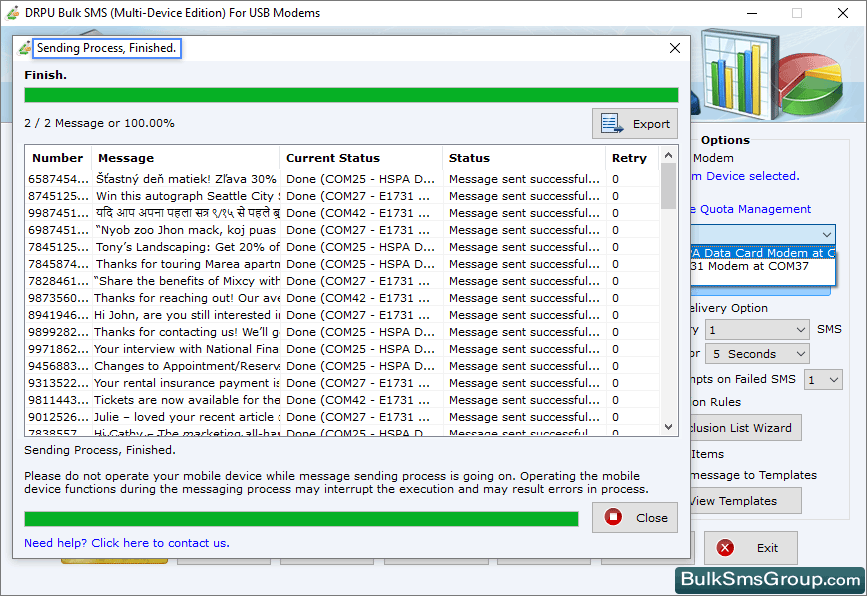Select the Data Card Modem dropdown entry

point(763,253)
